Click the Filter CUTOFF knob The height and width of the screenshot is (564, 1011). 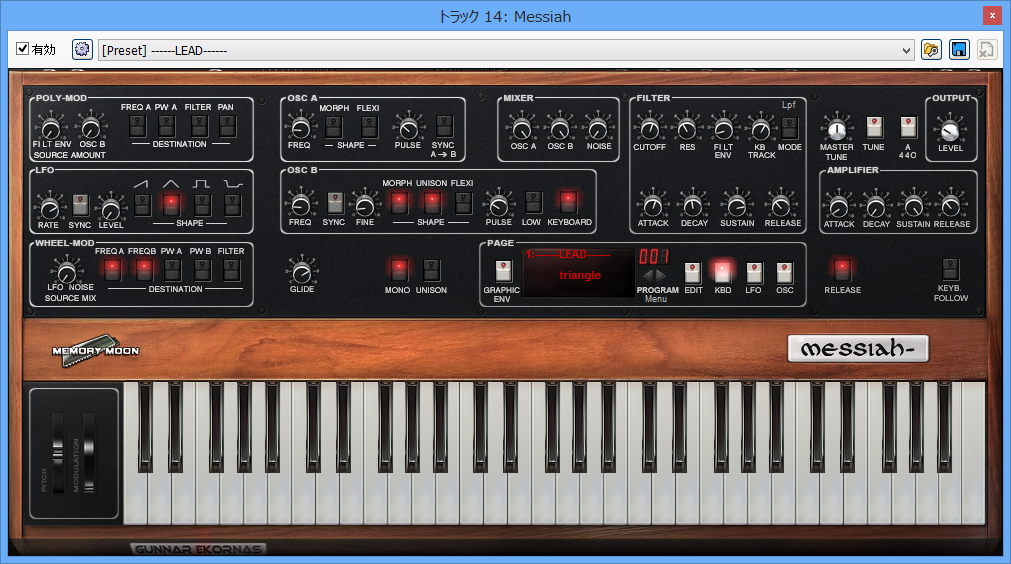[649, 128]
